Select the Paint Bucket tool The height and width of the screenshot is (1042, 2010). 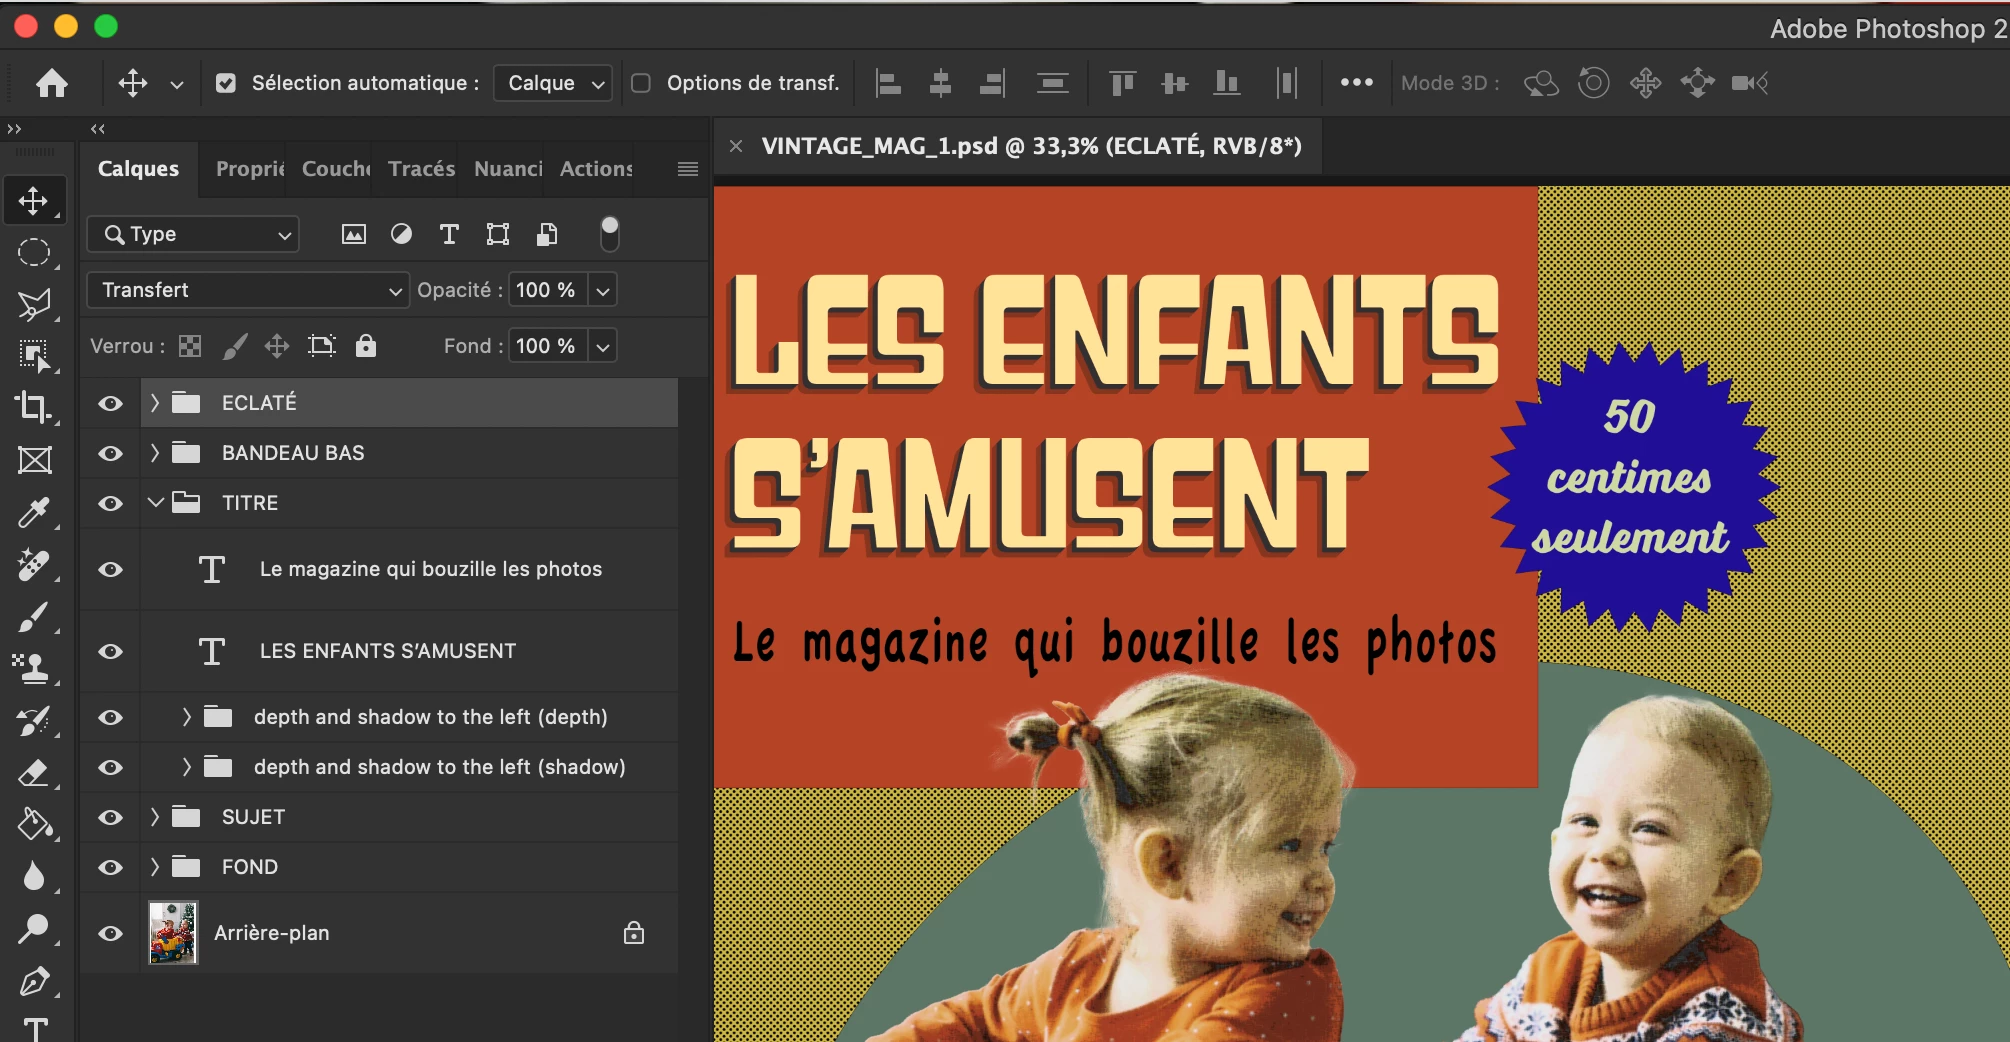point(34,824)
